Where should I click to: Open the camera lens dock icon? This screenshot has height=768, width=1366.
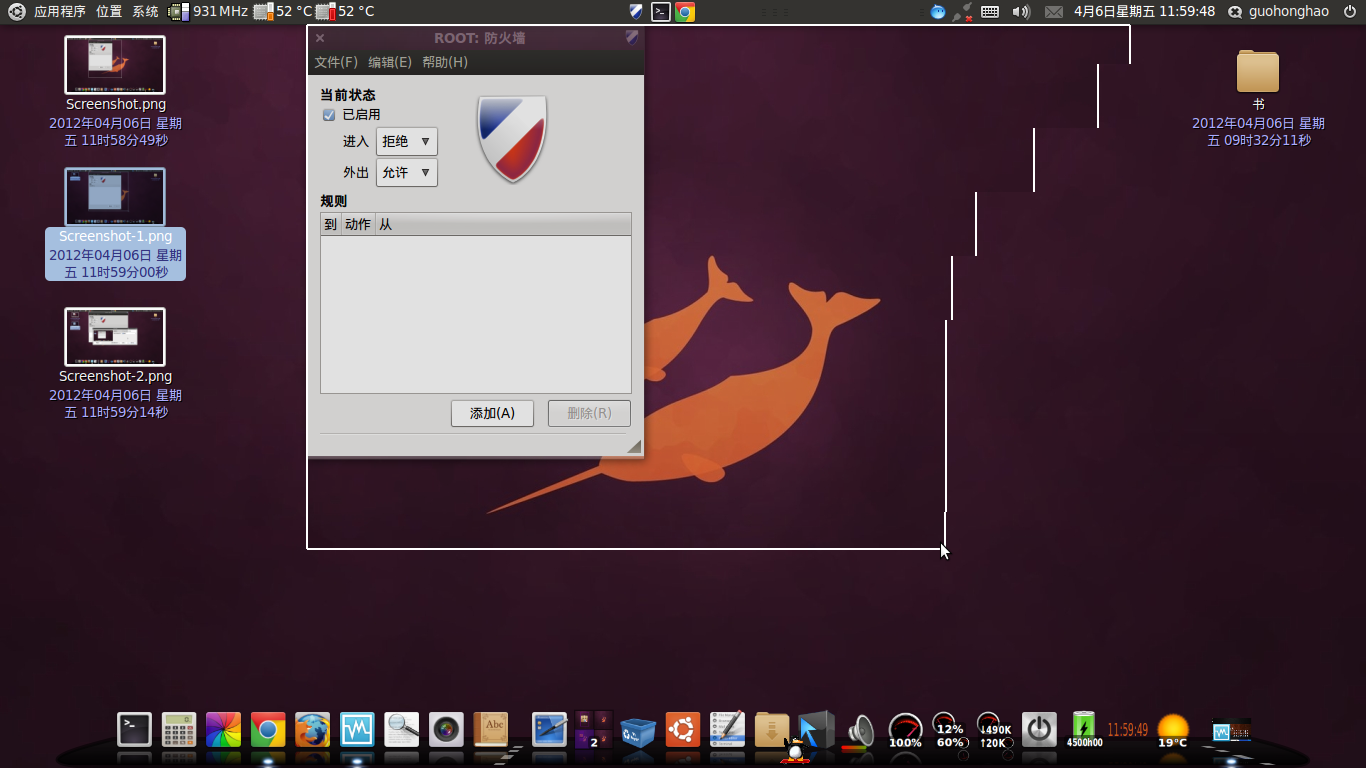click(446, 729)
